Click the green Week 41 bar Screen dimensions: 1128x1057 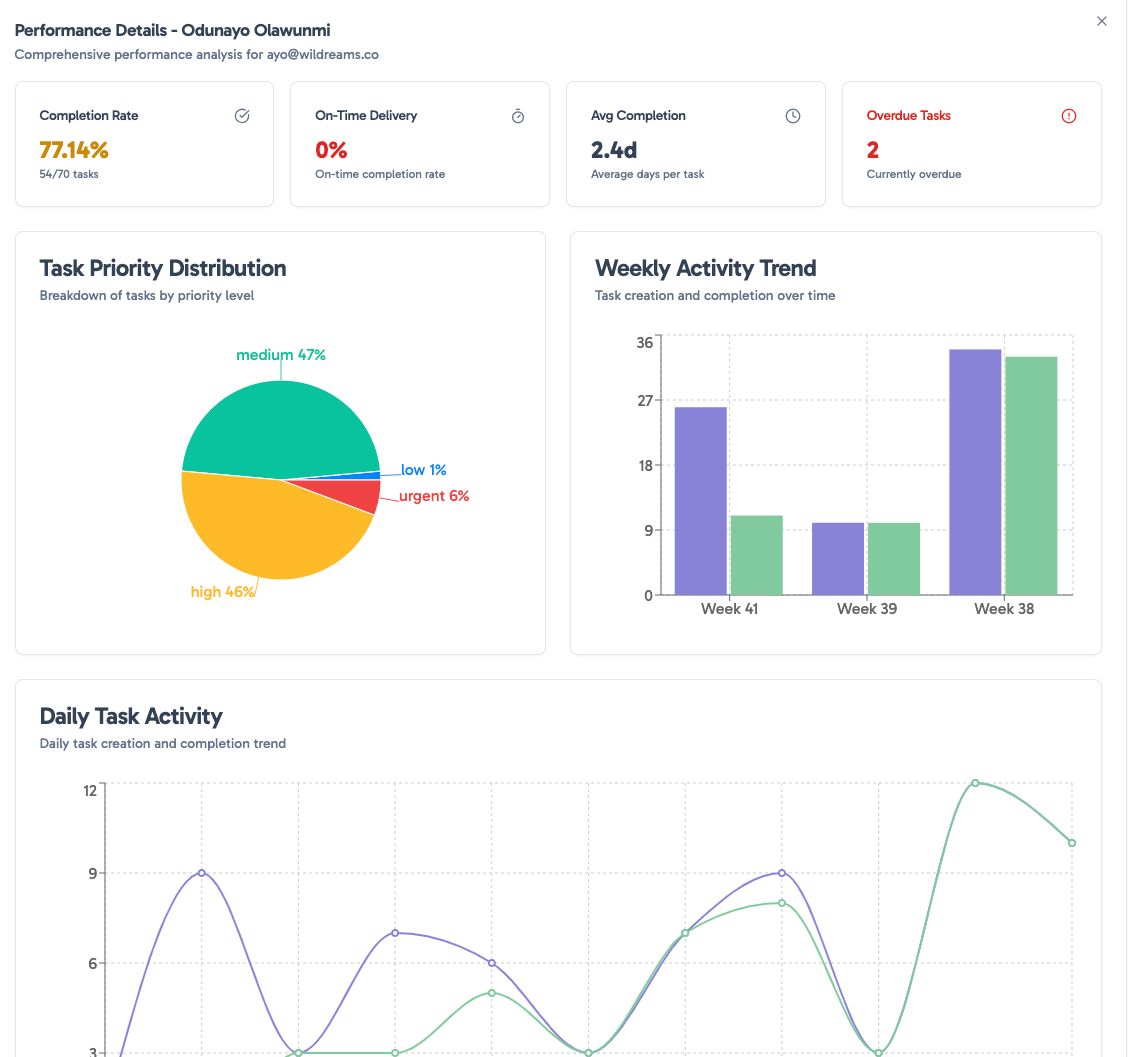tap(757, 555)
